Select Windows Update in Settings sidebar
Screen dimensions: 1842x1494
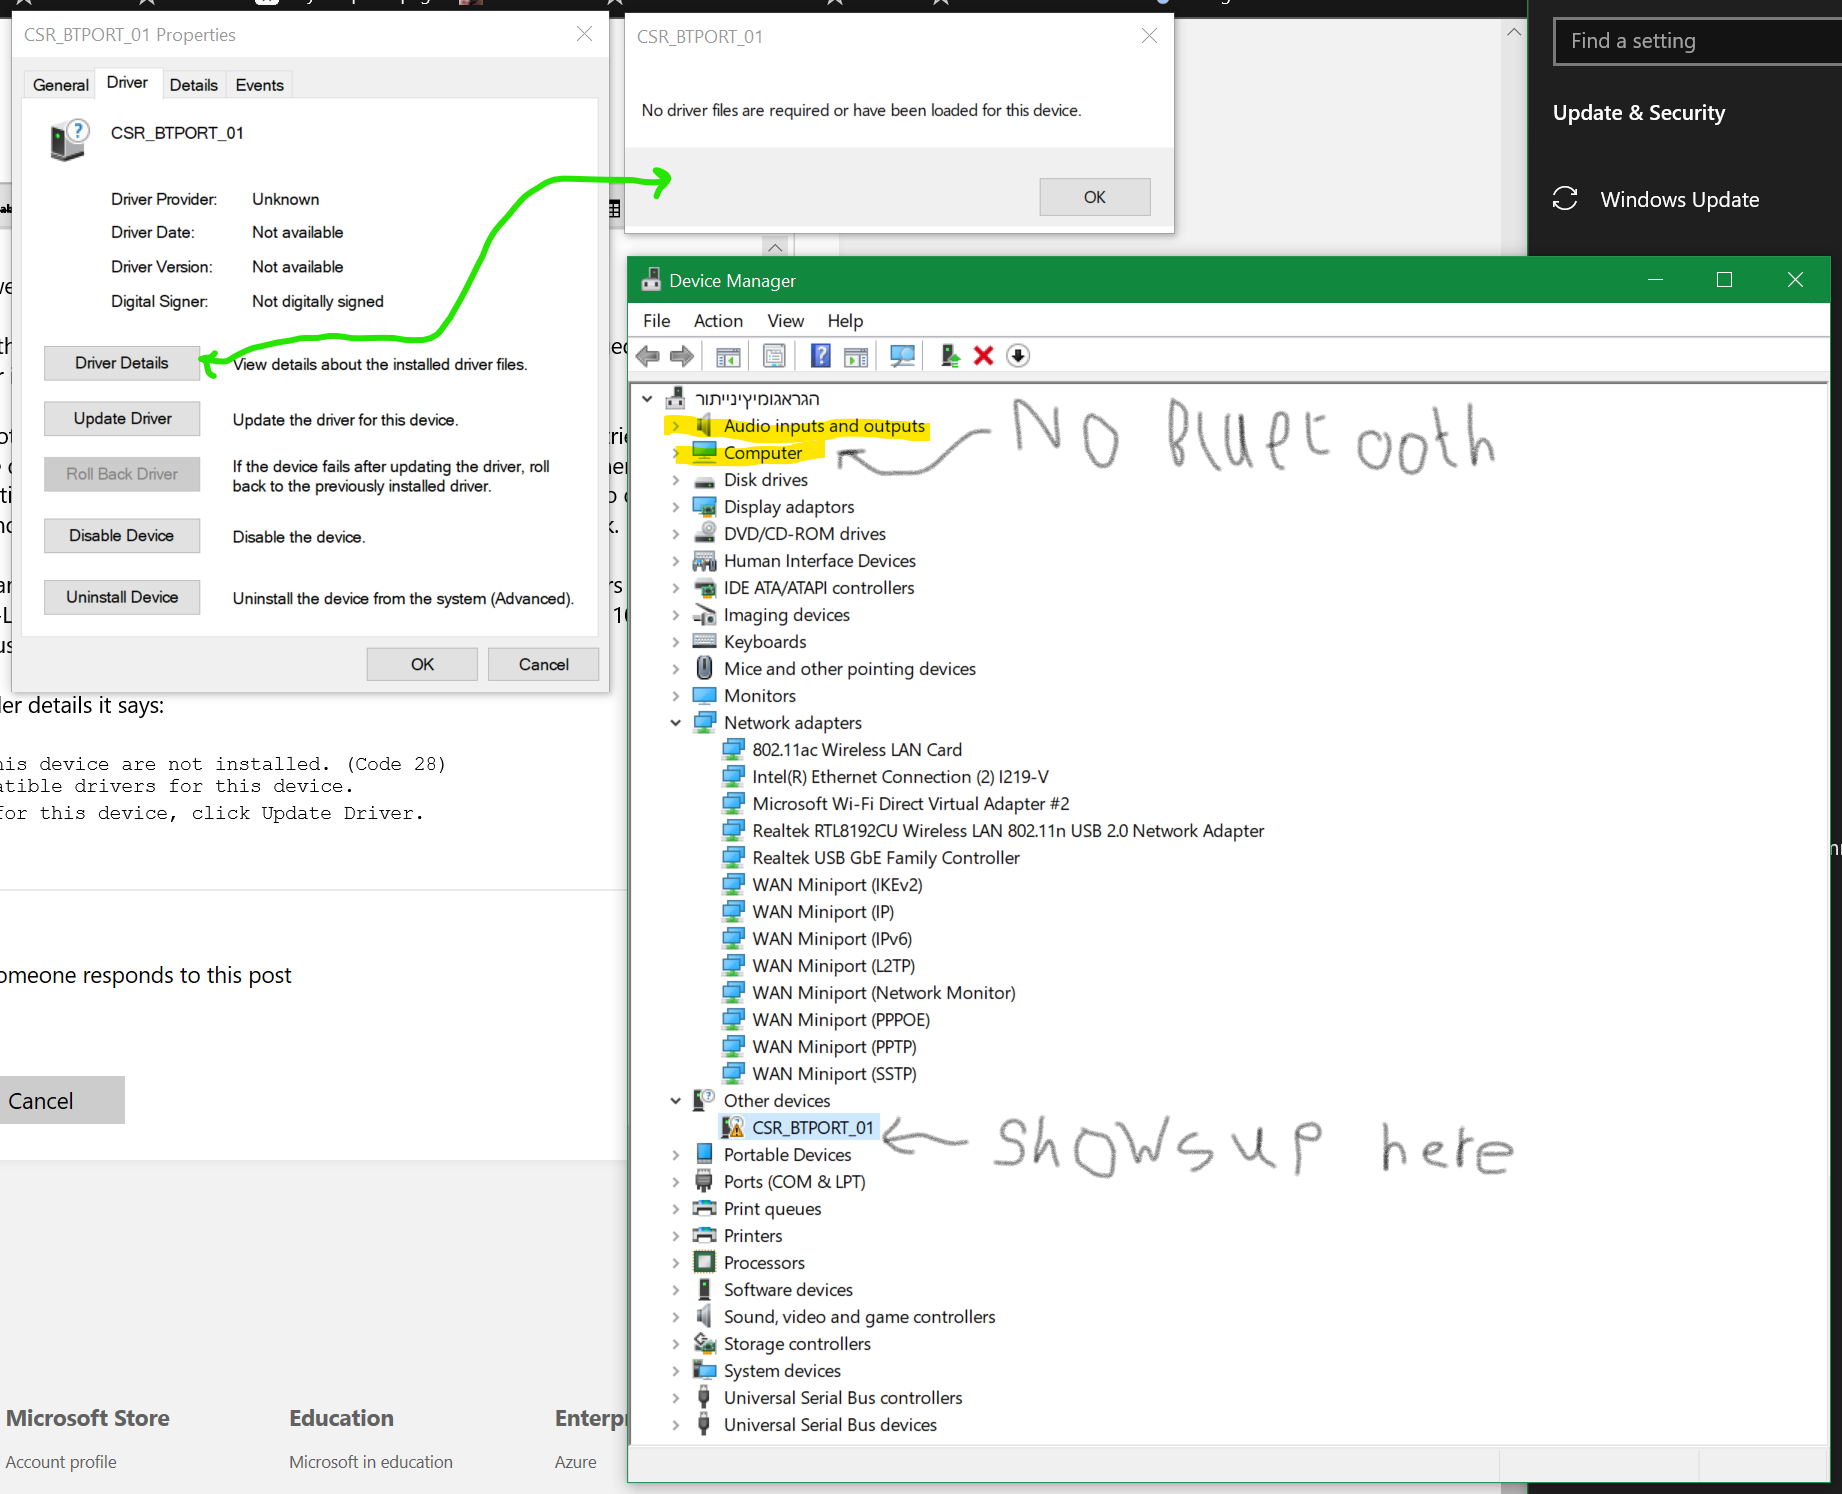(x=1680, y=199)
